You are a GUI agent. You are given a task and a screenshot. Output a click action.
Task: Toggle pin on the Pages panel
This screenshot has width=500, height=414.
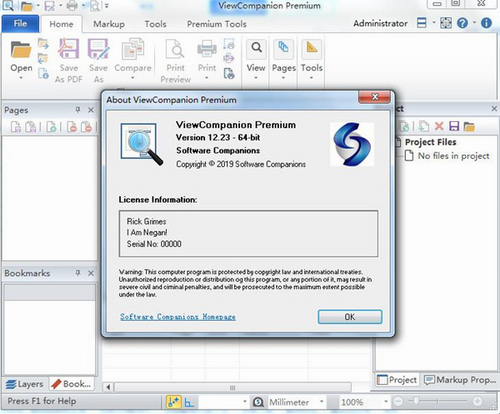click(x=78, y=110)
